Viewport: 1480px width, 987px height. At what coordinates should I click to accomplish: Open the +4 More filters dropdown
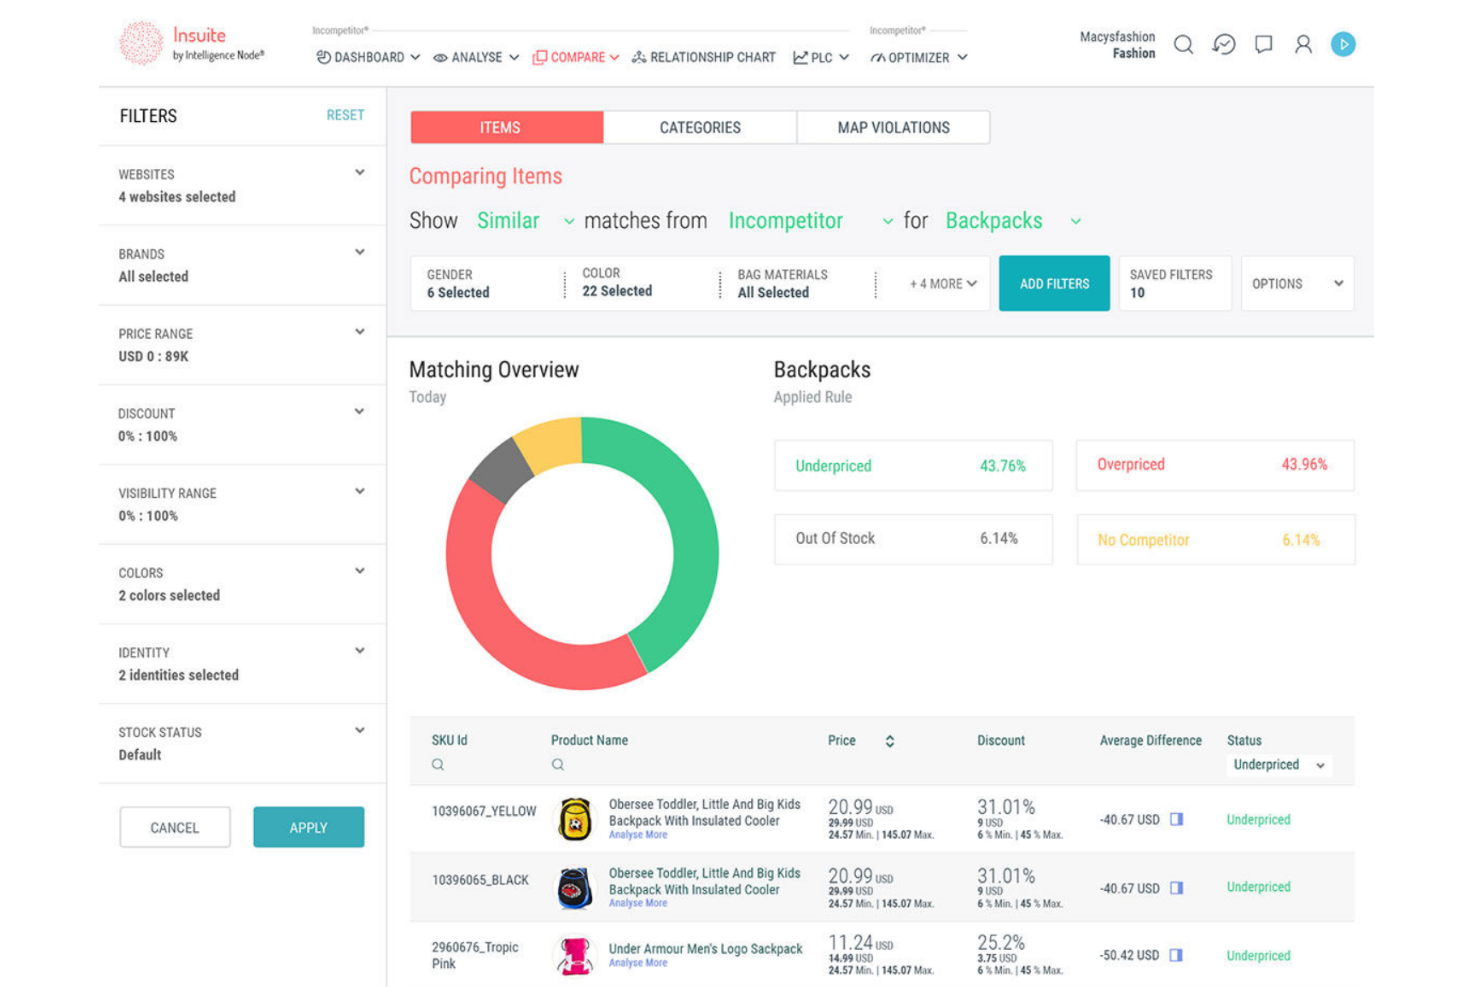(943, 284)
